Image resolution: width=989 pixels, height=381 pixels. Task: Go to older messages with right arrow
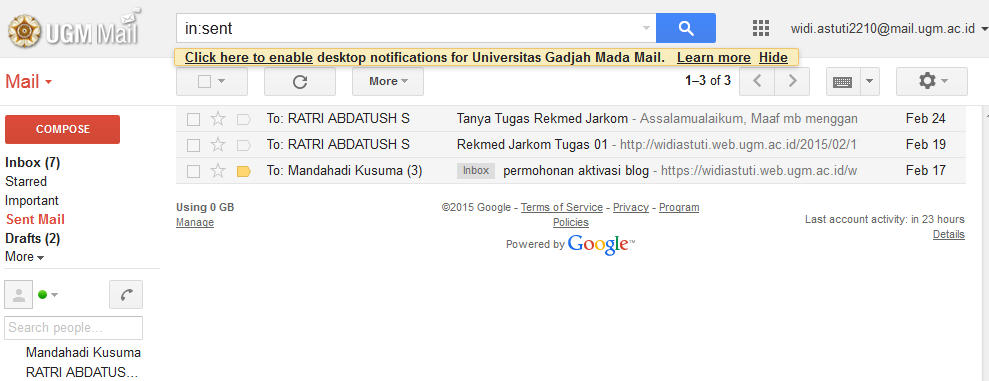pos(792,81)
